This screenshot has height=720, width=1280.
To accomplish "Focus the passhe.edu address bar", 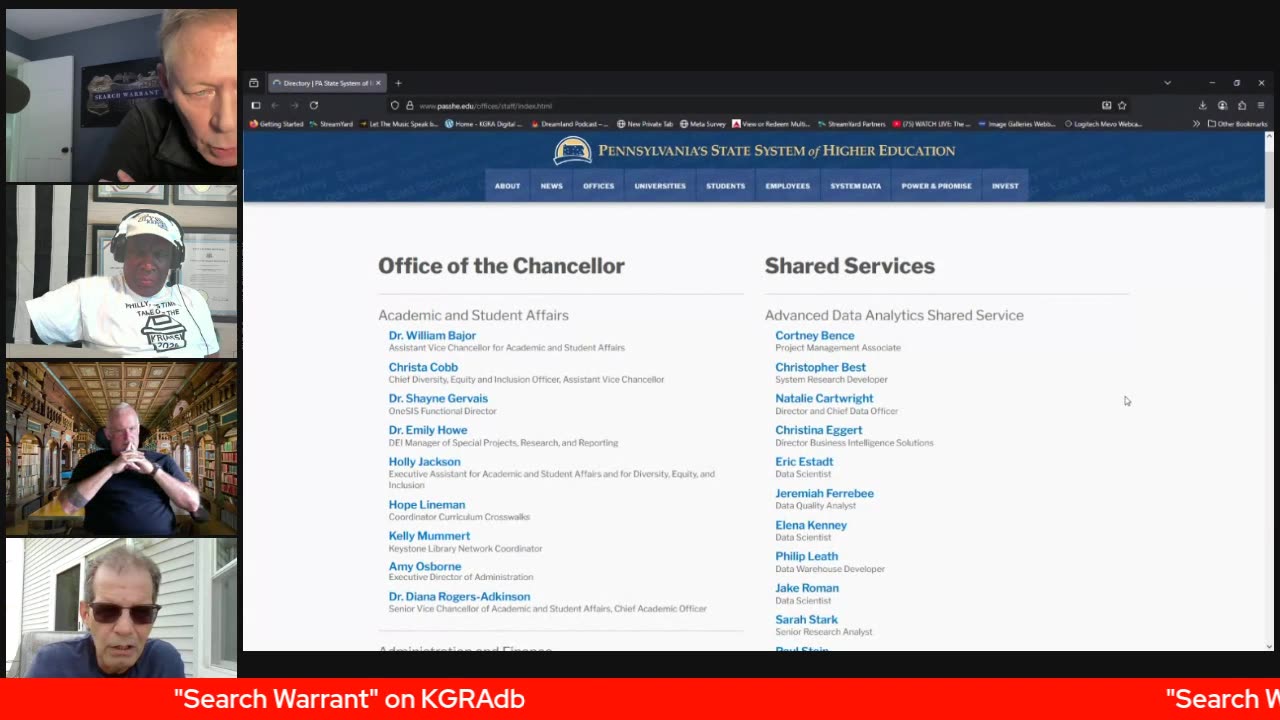I will tap(760, 105).
